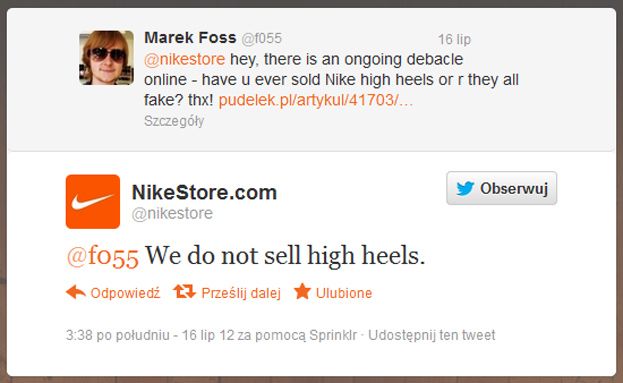Open the pudelek.pl article link
Screen dimensions: 623x383
(x=316, y=100)
